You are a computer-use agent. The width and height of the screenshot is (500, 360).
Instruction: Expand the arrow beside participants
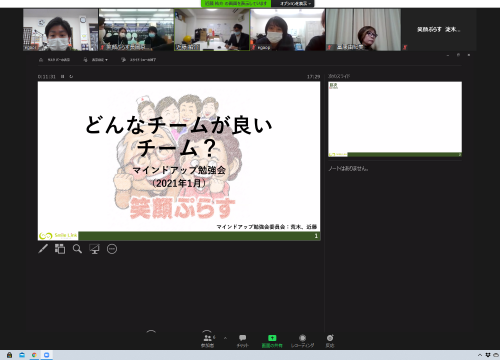(225, 338)
